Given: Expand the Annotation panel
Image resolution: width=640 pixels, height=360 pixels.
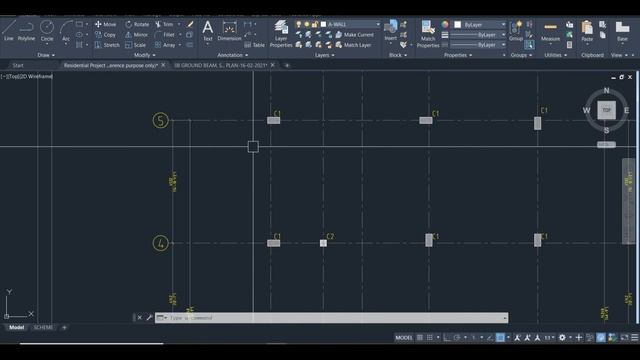Looking at the screenshot, I should (x=232, y=55).
